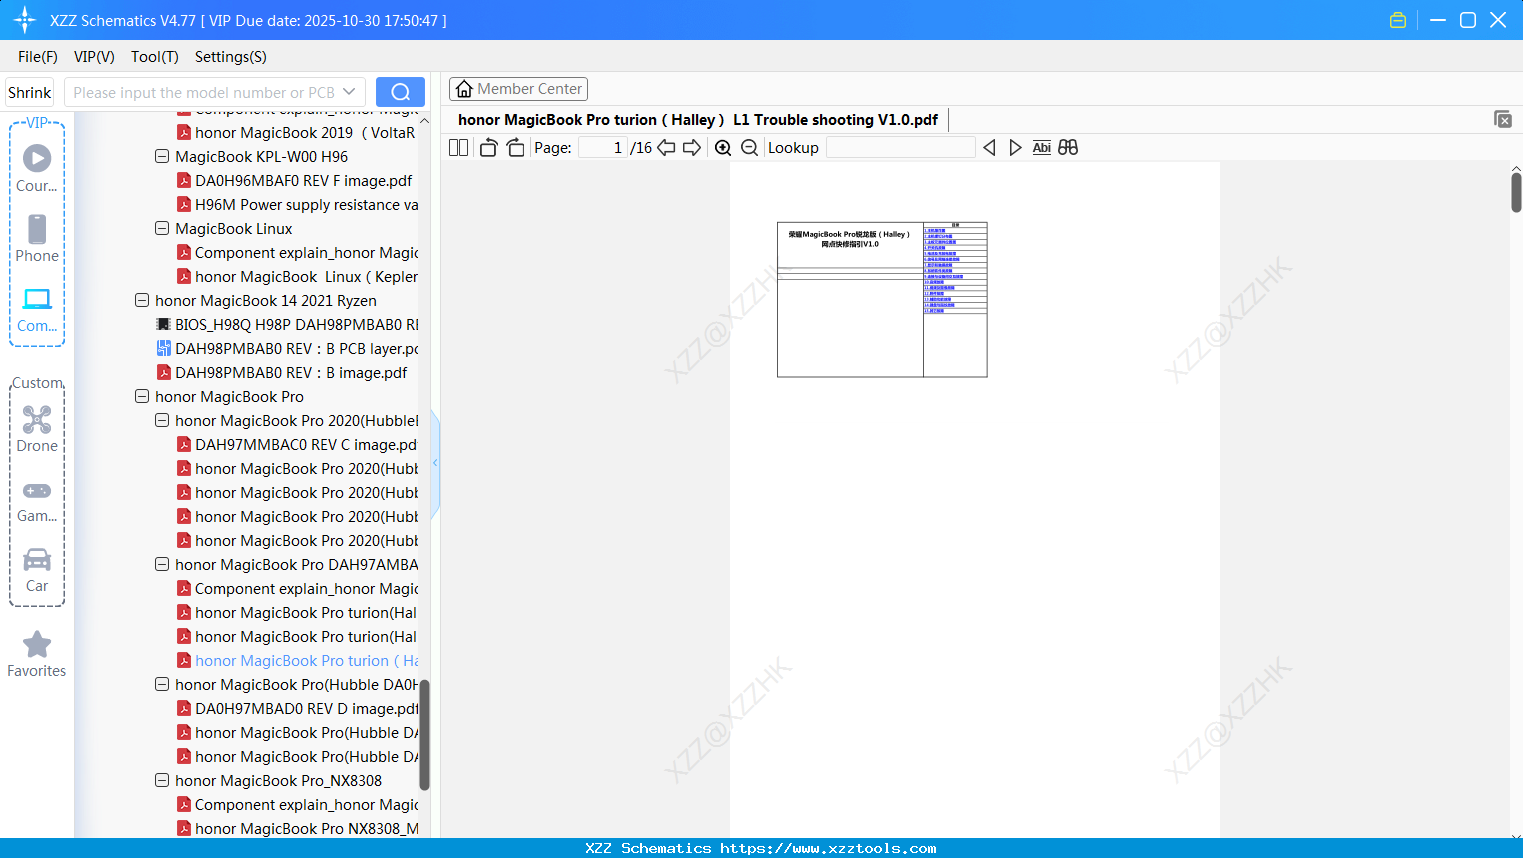Open the Settings(S) menu
The image size is (1523, 858).
[x=231, y=57]
